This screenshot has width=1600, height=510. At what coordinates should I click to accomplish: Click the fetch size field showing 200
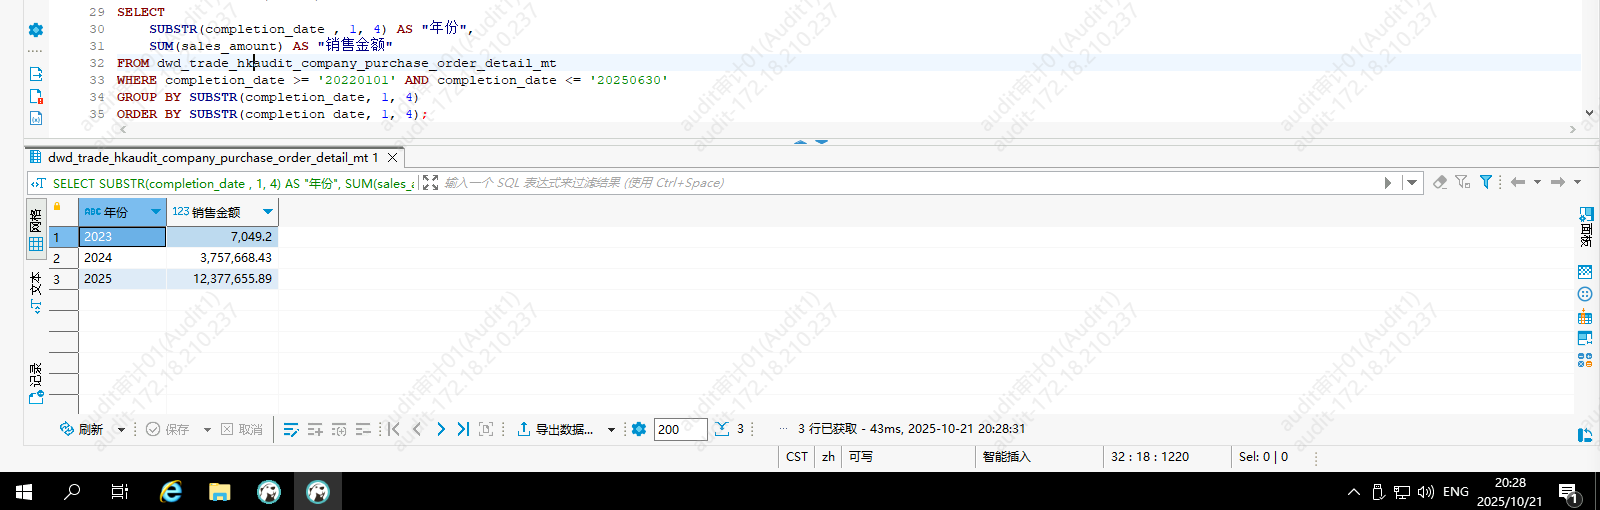tap(680, 429)
